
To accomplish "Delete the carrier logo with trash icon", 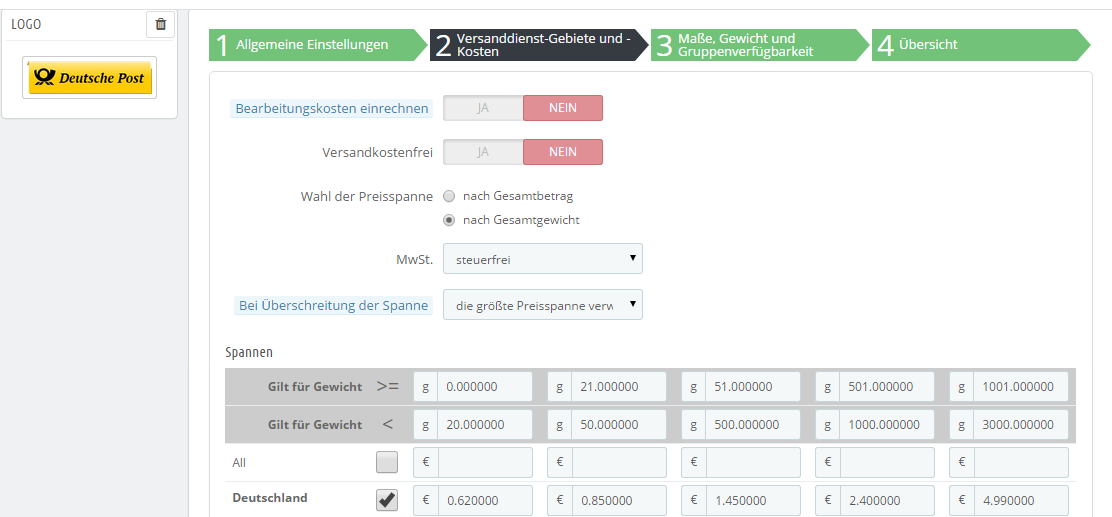I will coord(160,24).
